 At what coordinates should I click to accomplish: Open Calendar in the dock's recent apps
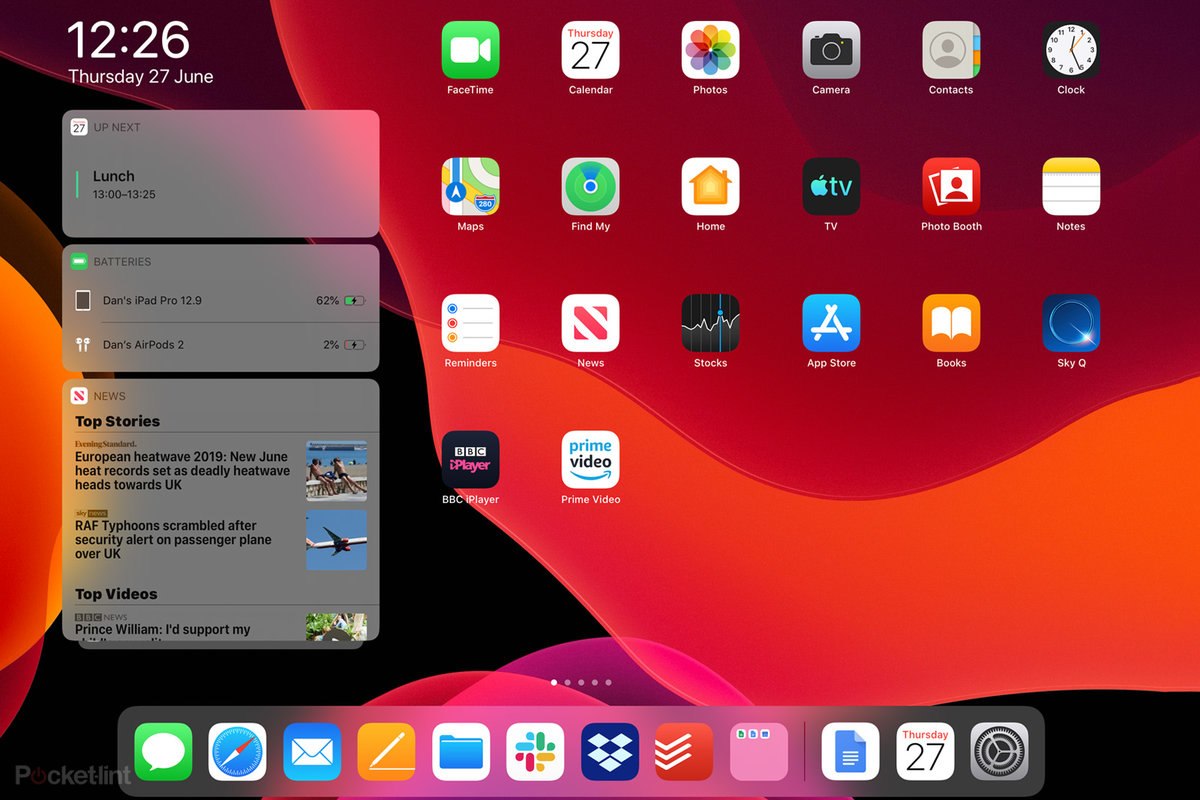coord(925,752)
